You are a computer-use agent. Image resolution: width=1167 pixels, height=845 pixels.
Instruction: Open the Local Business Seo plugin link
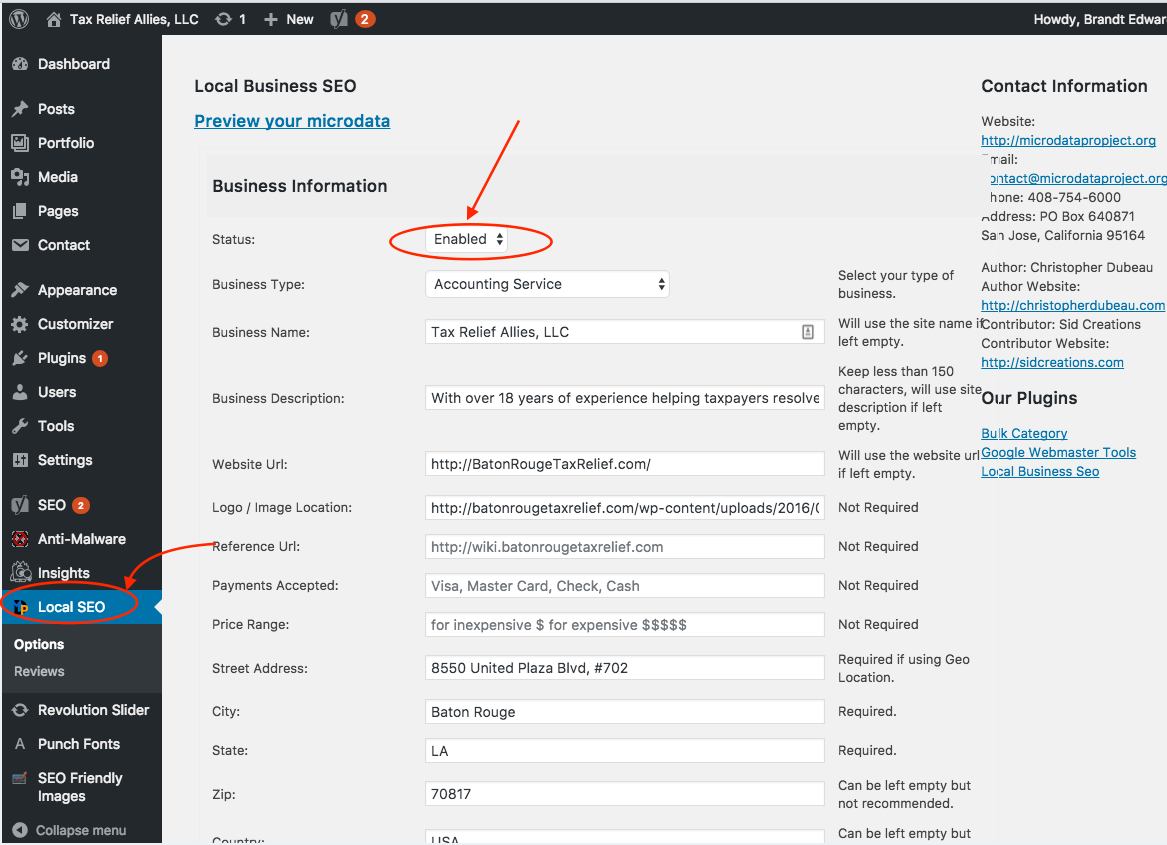tap(1040, 471)
